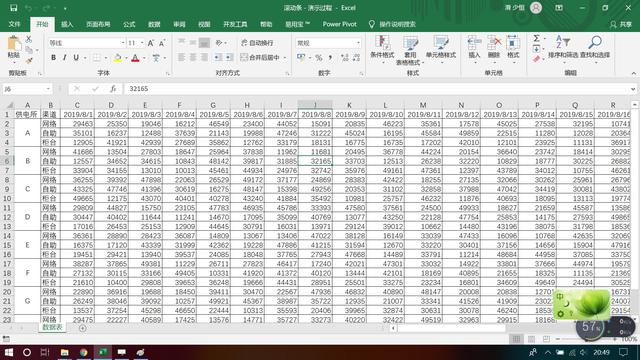Toggle Bold formatting
640x360 pixels.
tap(53, 58)
